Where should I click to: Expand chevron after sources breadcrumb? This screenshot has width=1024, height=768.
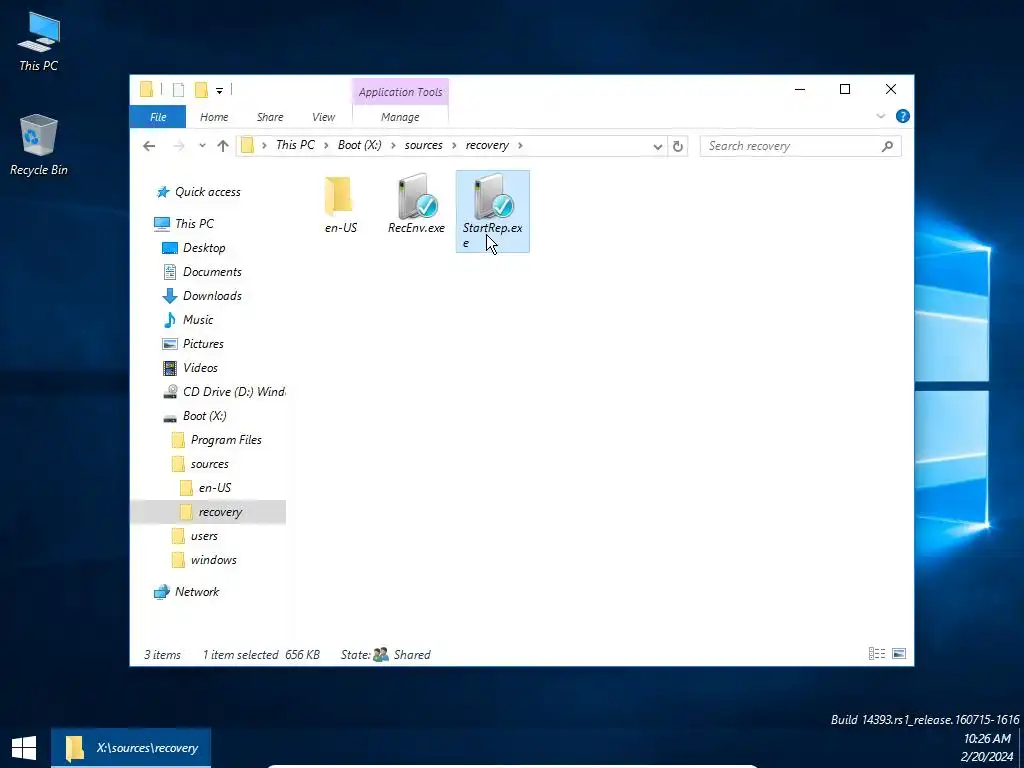455,145
